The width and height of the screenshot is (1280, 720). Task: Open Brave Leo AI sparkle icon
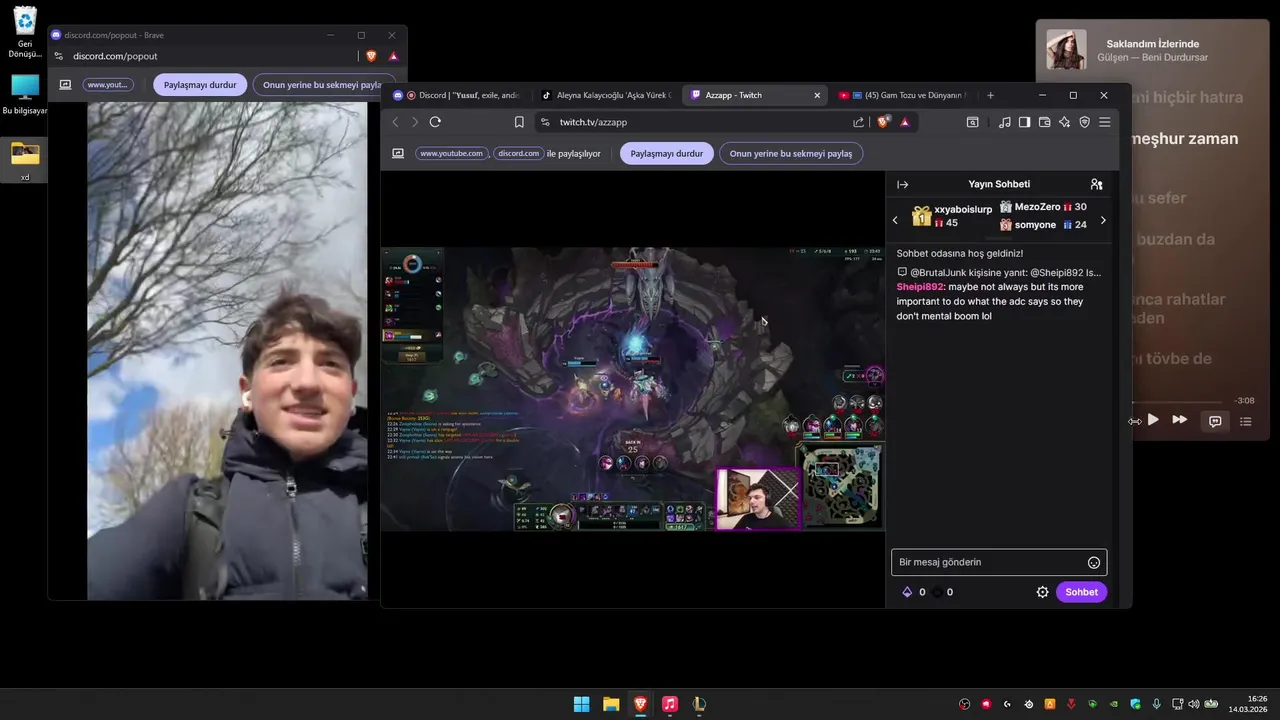click(1064, 122)
